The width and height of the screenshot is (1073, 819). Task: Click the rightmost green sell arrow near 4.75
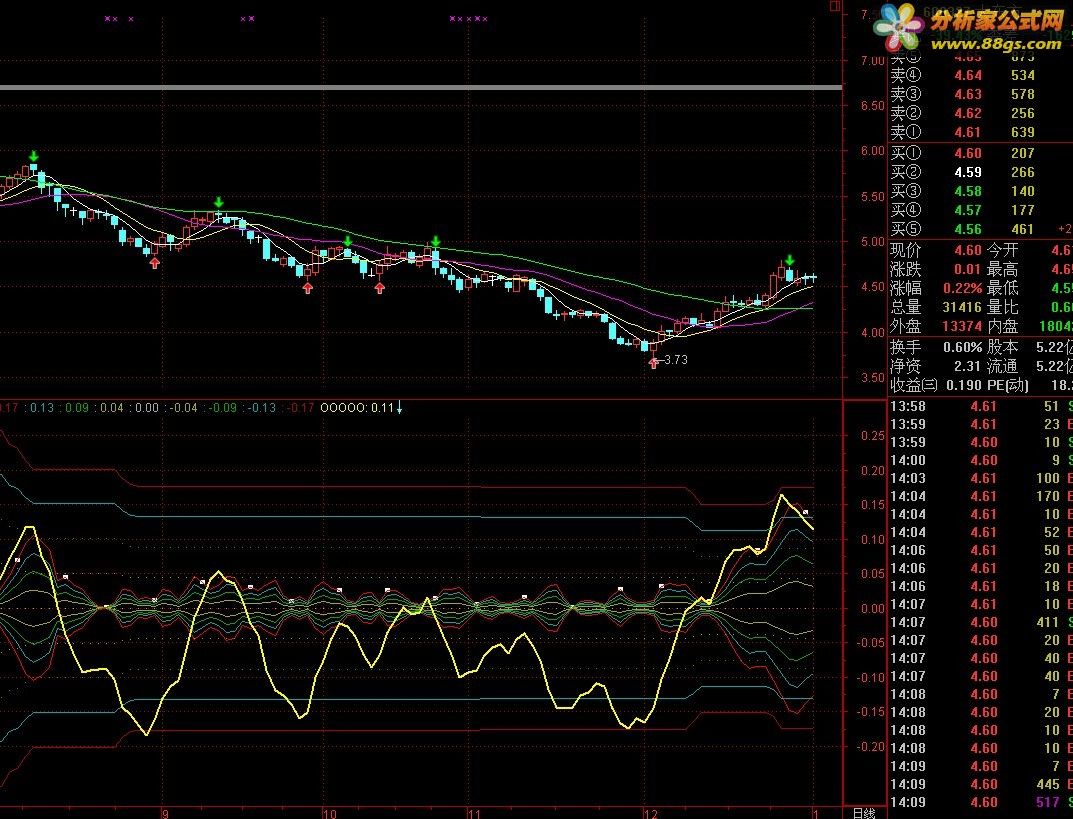(x=790, y=260)
